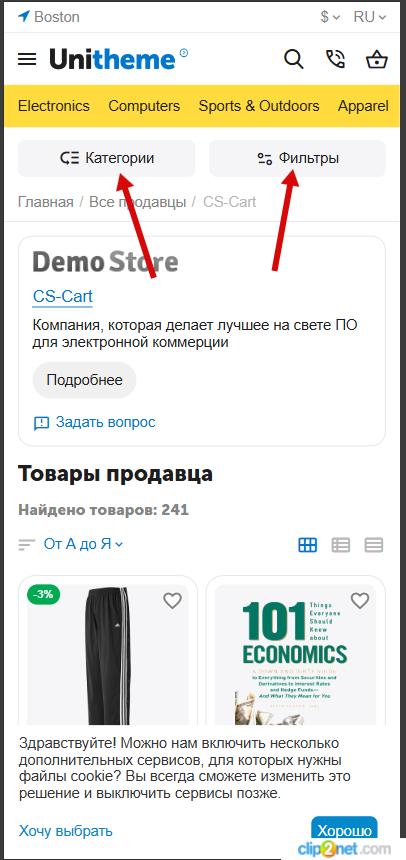Image resolution: width=406 pixels, height=860 pixels.
Task: Switch to grid view layout
Action: point(307,545)
